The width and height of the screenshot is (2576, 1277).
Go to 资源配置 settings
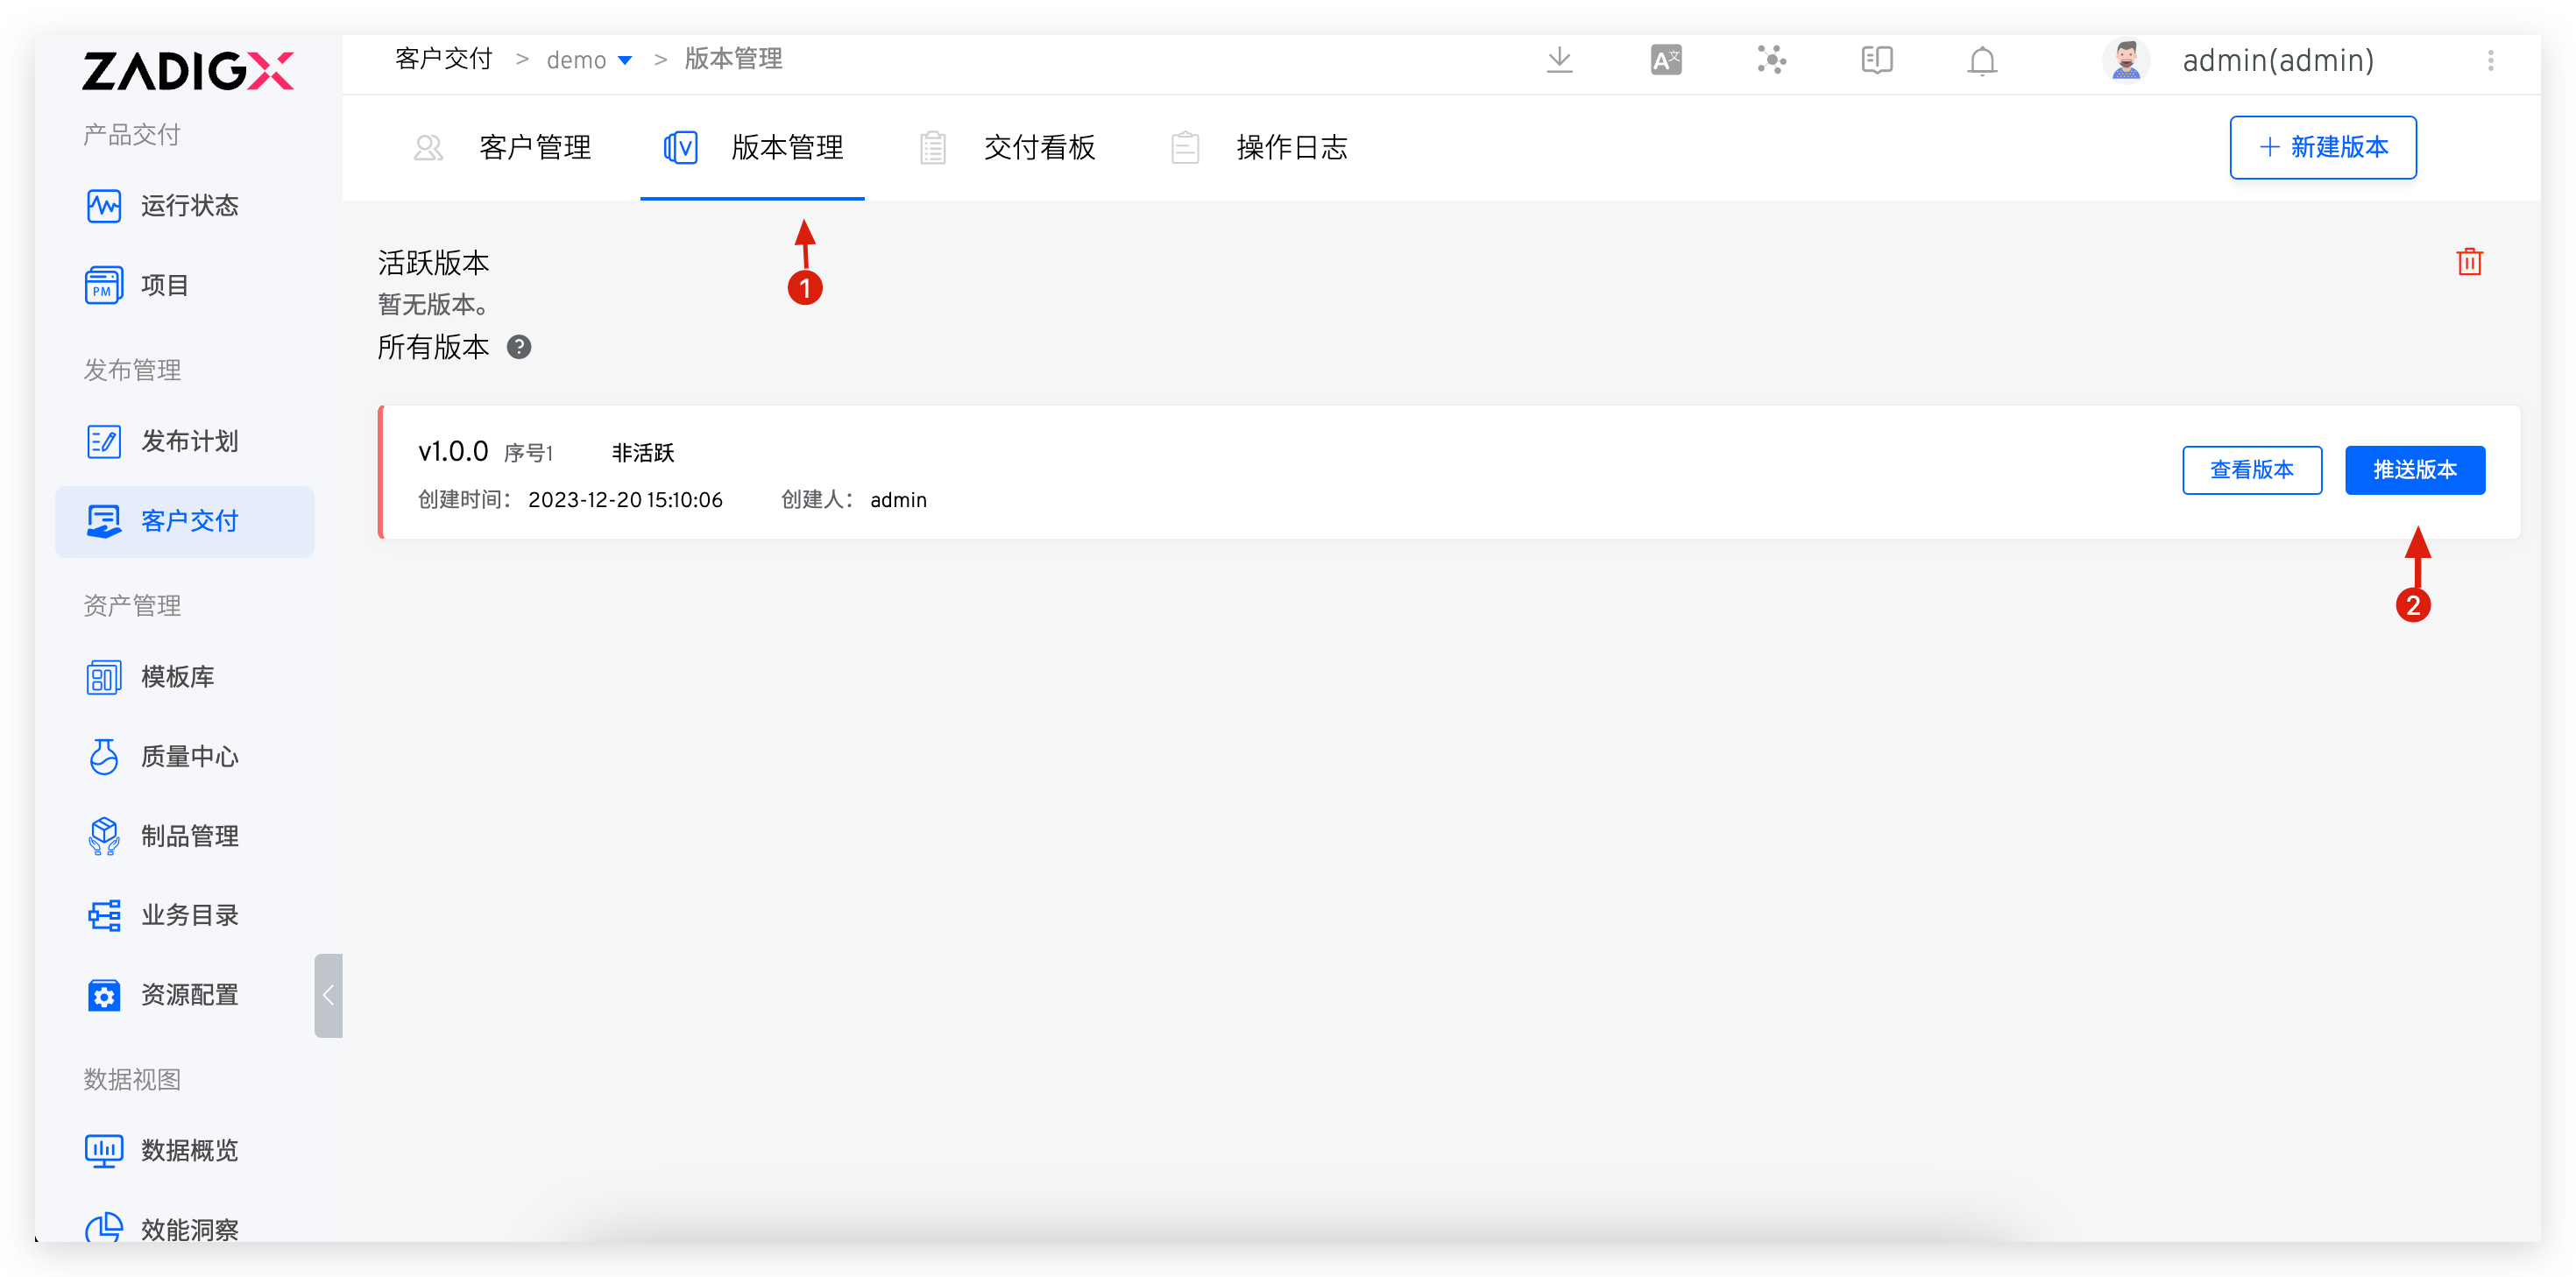coord(188,995)
